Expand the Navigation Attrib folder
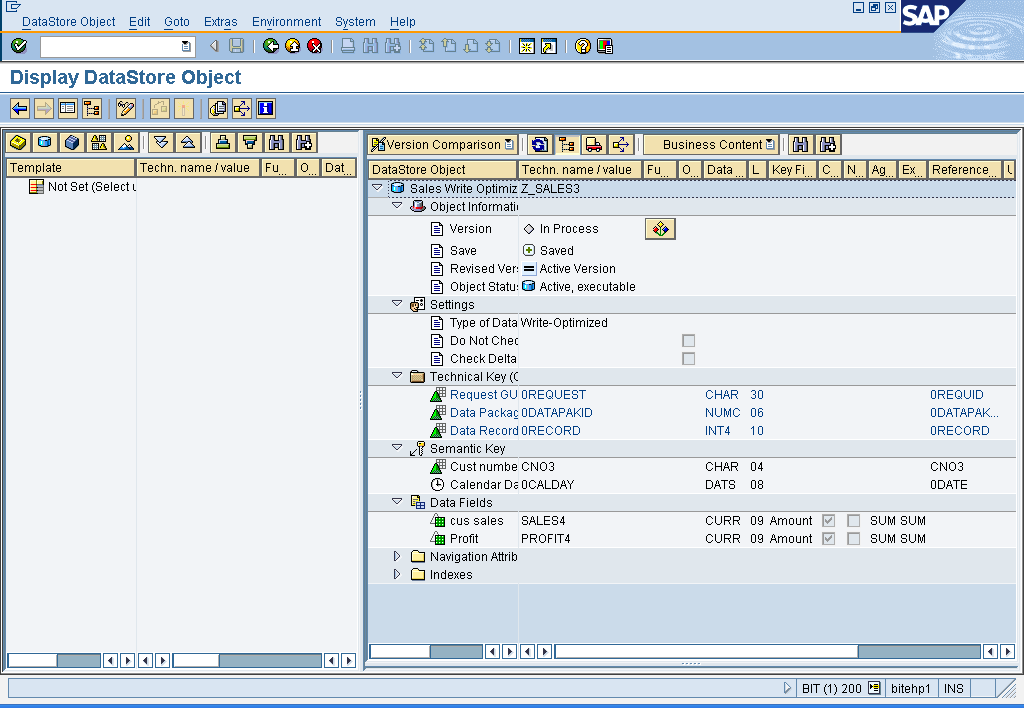This screenshot has width=1024, height=708. tap(397, 556)
